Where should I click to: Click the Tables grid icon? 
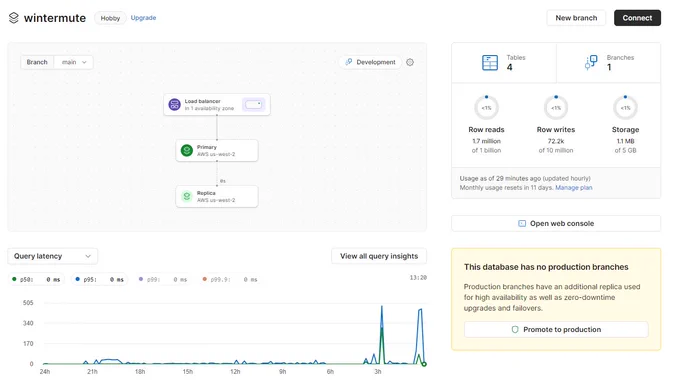coord(490,62)
